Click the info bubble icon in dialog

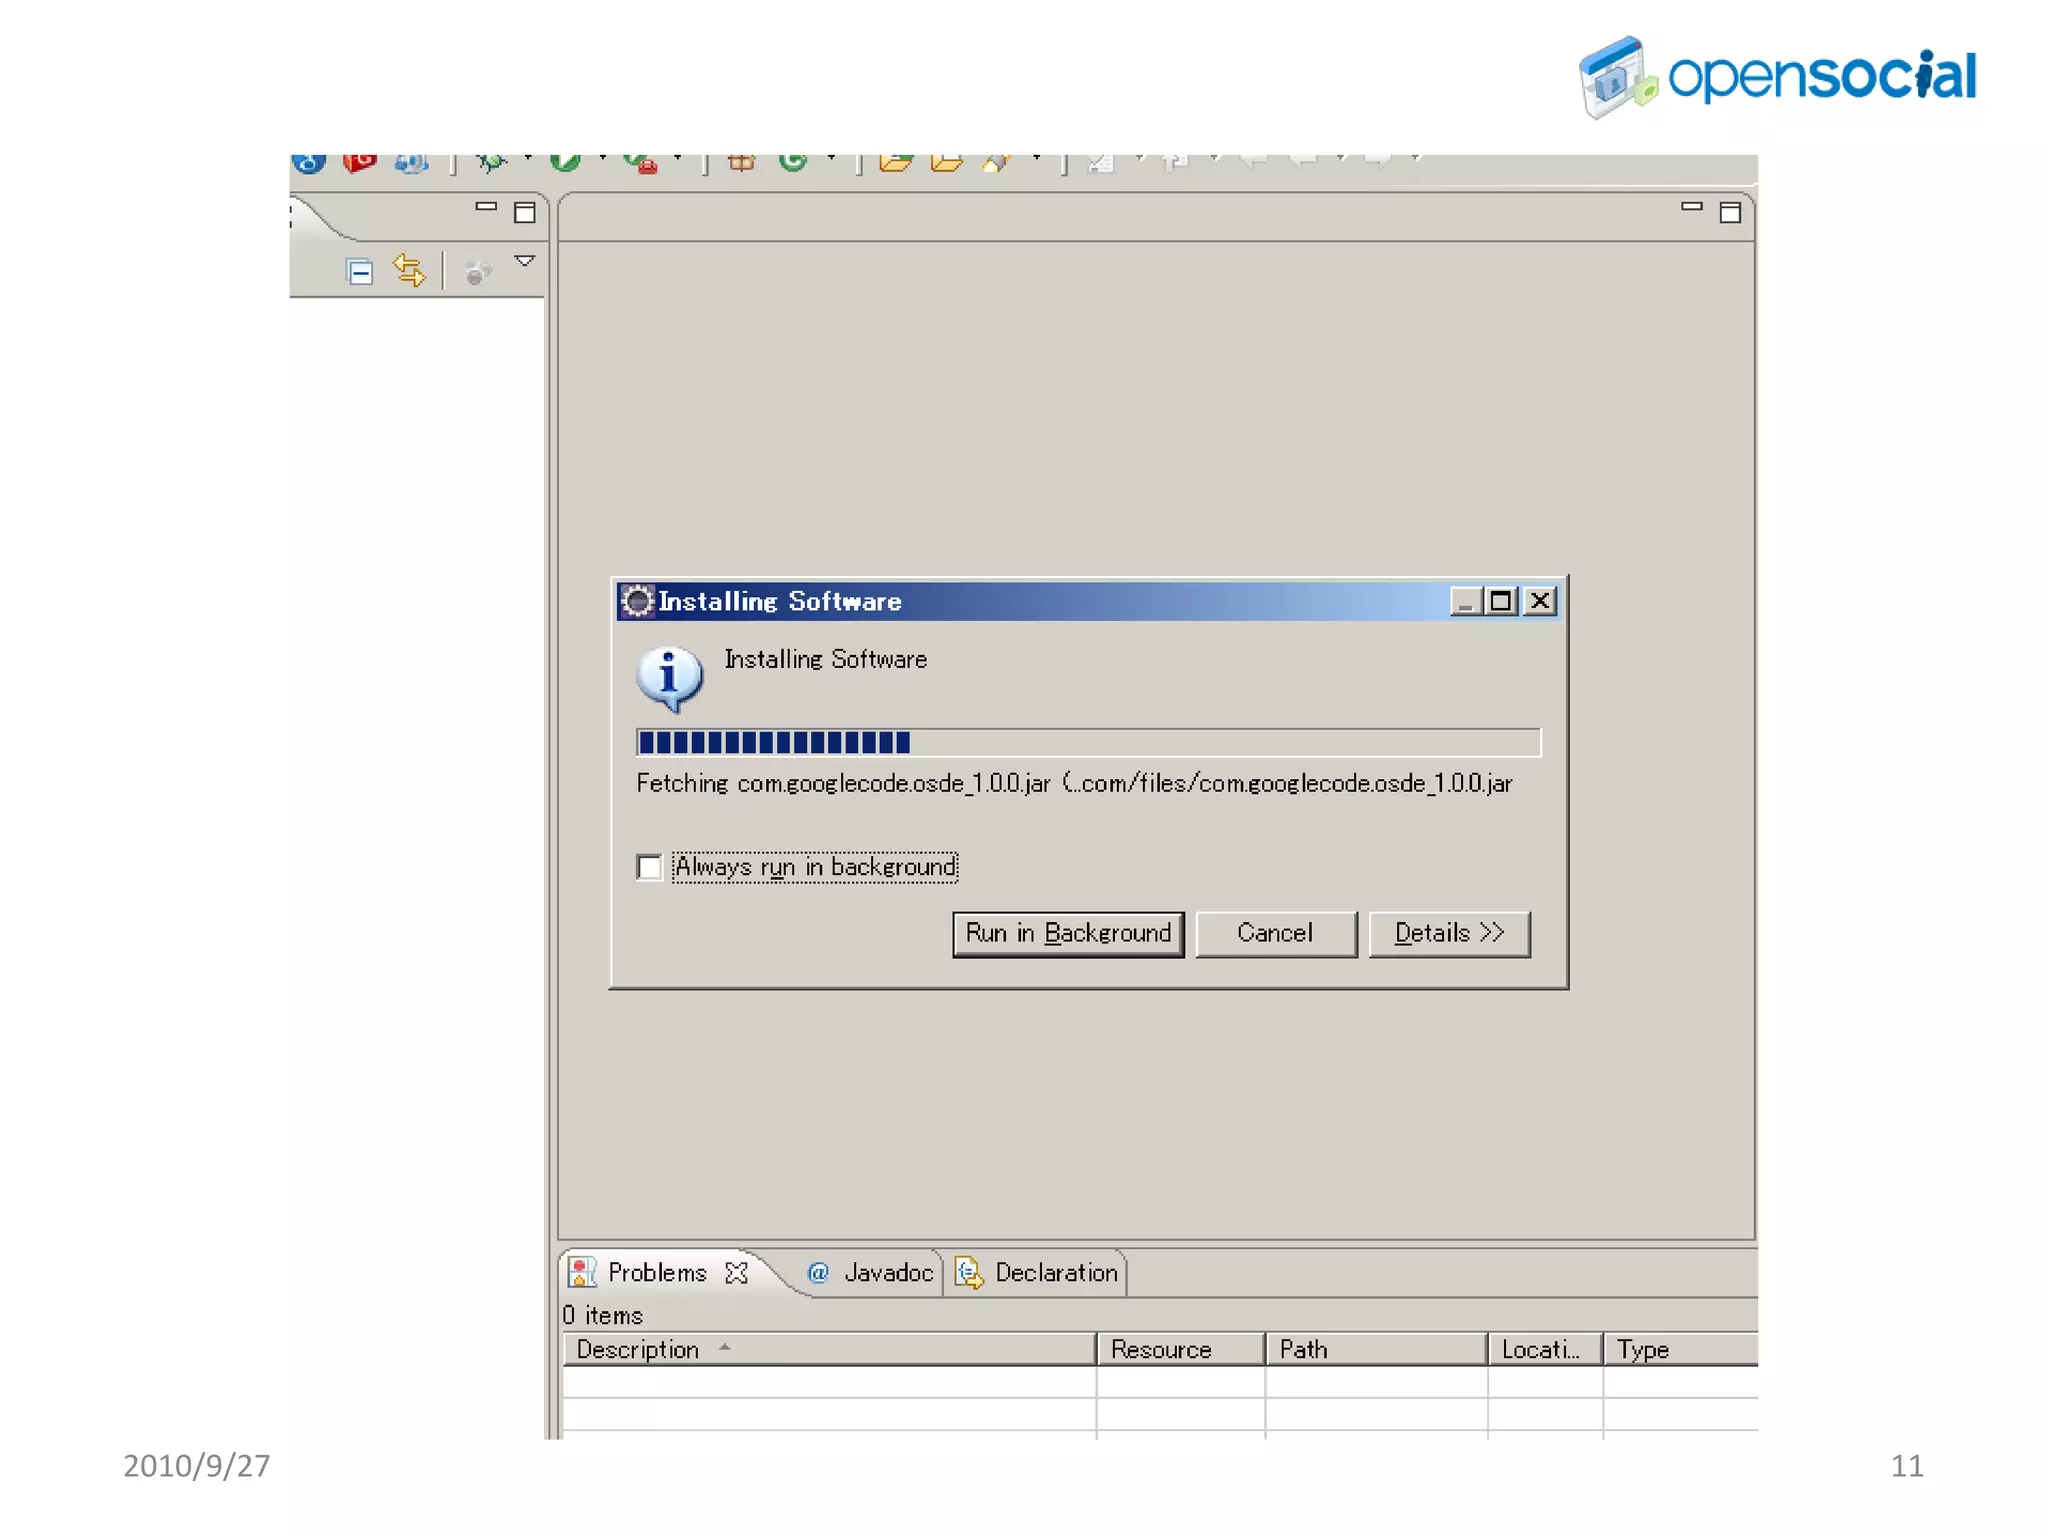click(x=669, y=677)
